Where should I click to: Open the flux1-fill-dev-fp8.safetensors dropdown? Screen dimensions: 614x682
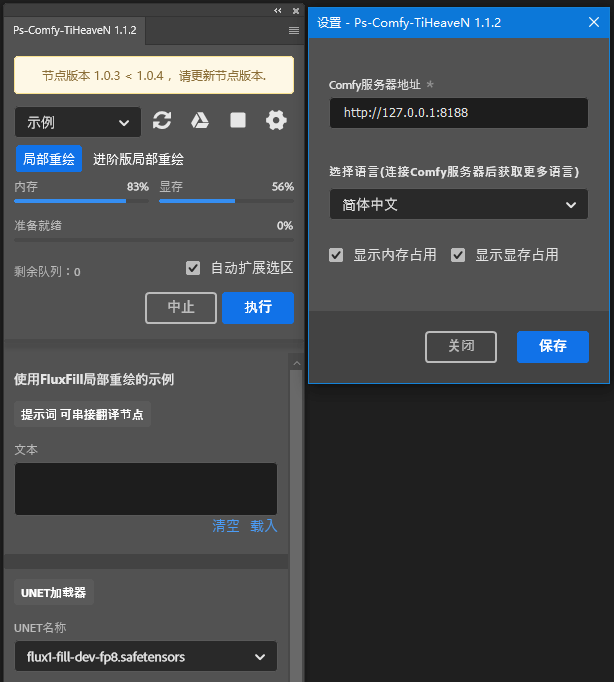click(146, 656)
